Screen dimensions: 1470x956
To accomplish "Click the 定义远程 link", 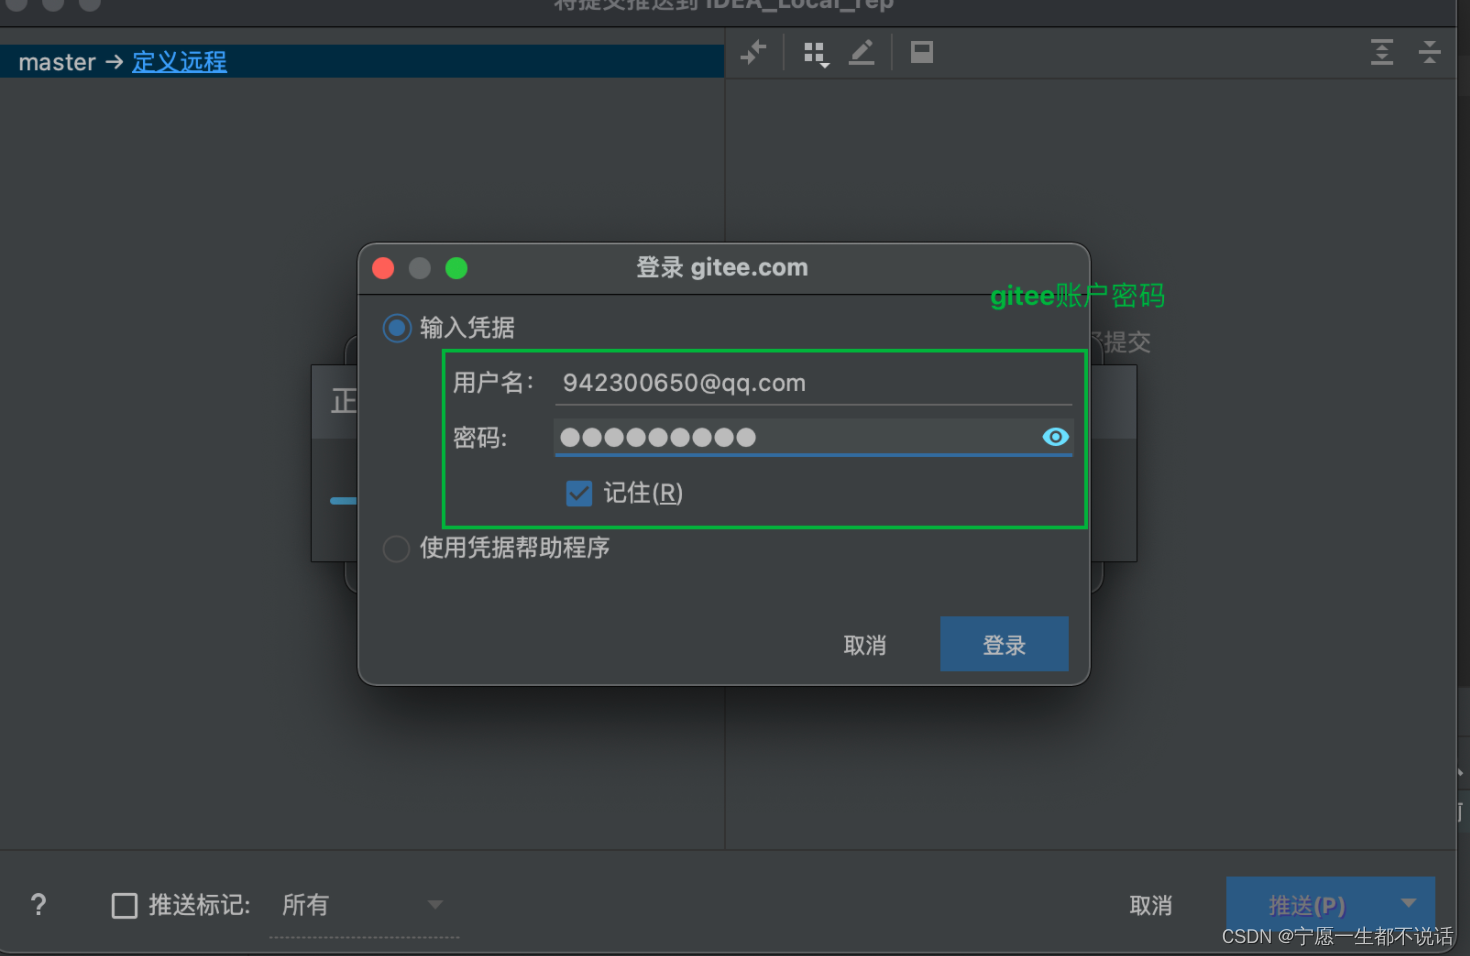I will pyautogui.click(x=179, y=62).
